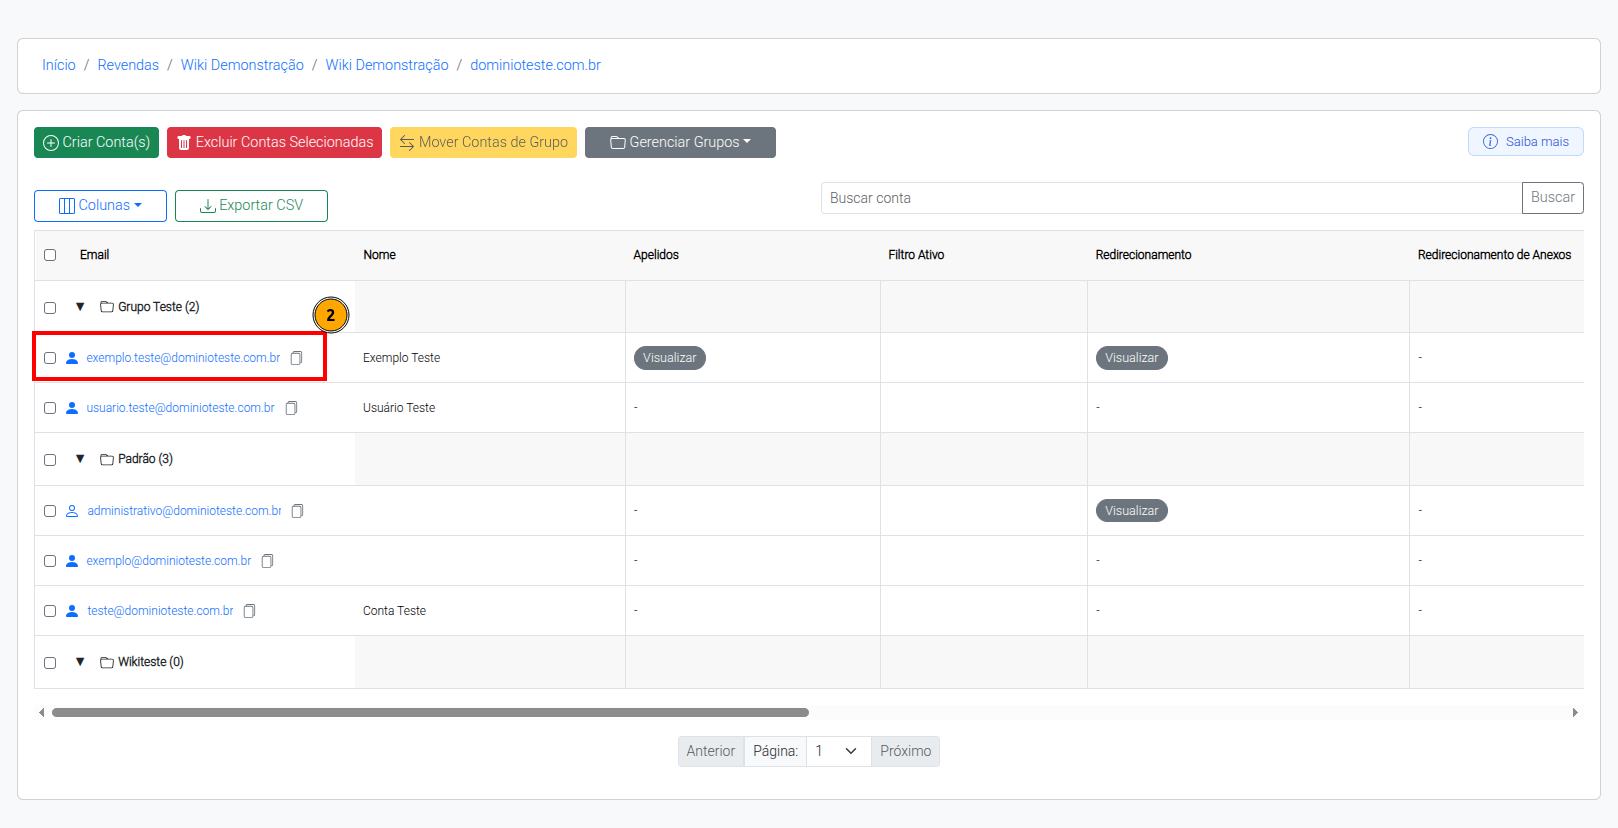Click user icon beside exemplo.teste@dominioteste.com.br
This screenshot has height=828, width=1618.
[72, 358]
